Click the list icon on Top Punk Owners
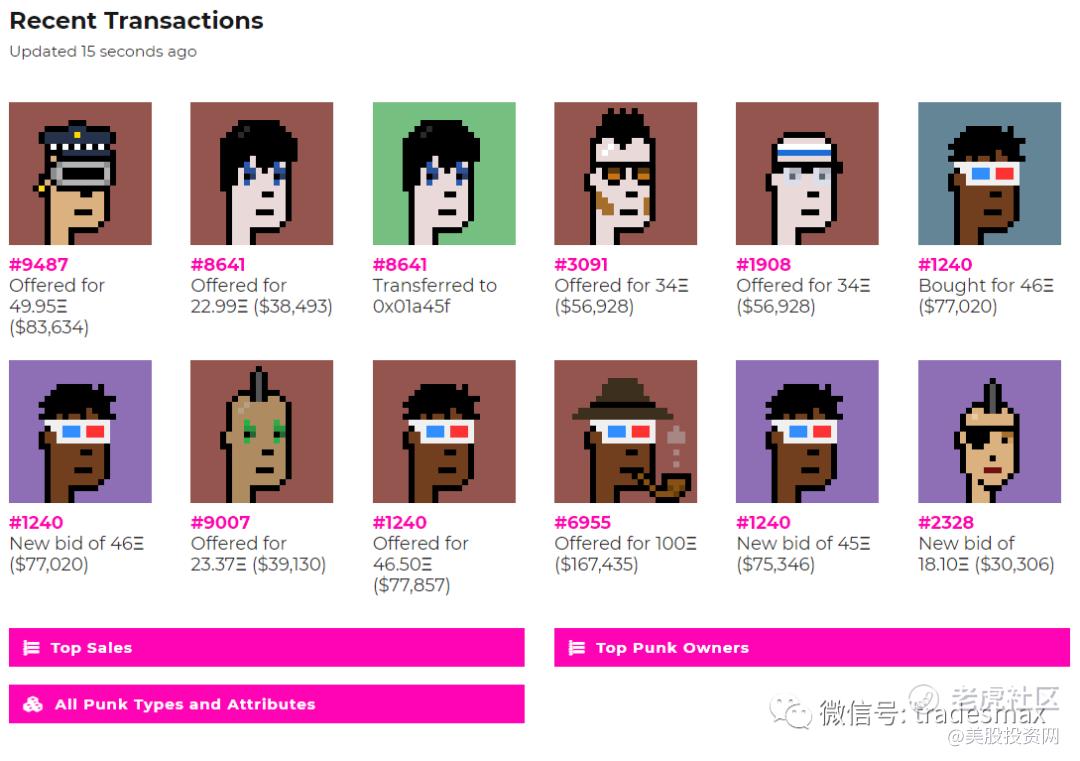 click(577, 647)
